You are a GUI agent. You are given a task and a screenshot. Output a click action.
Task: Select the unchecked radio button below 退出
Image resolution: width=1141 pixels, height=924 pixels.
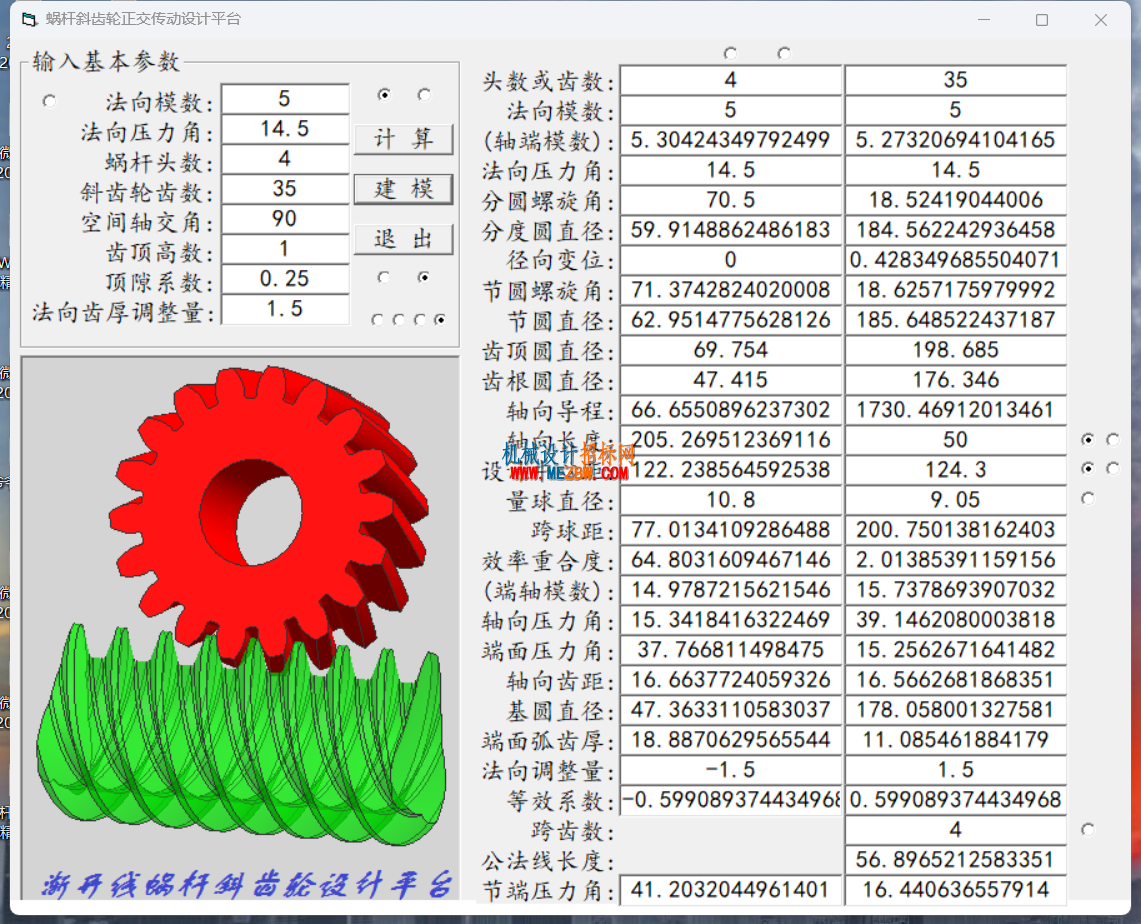[383, 276]
